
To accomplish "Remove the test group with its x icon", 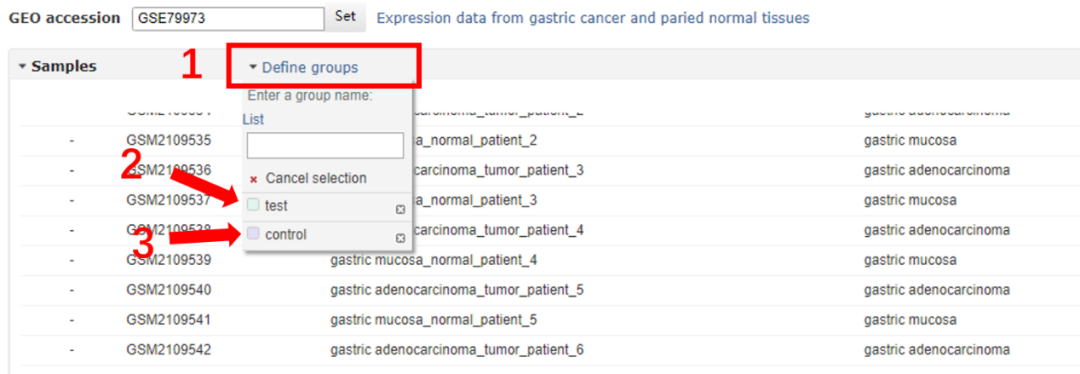I will pyautogui.click(x=400, y=209).
